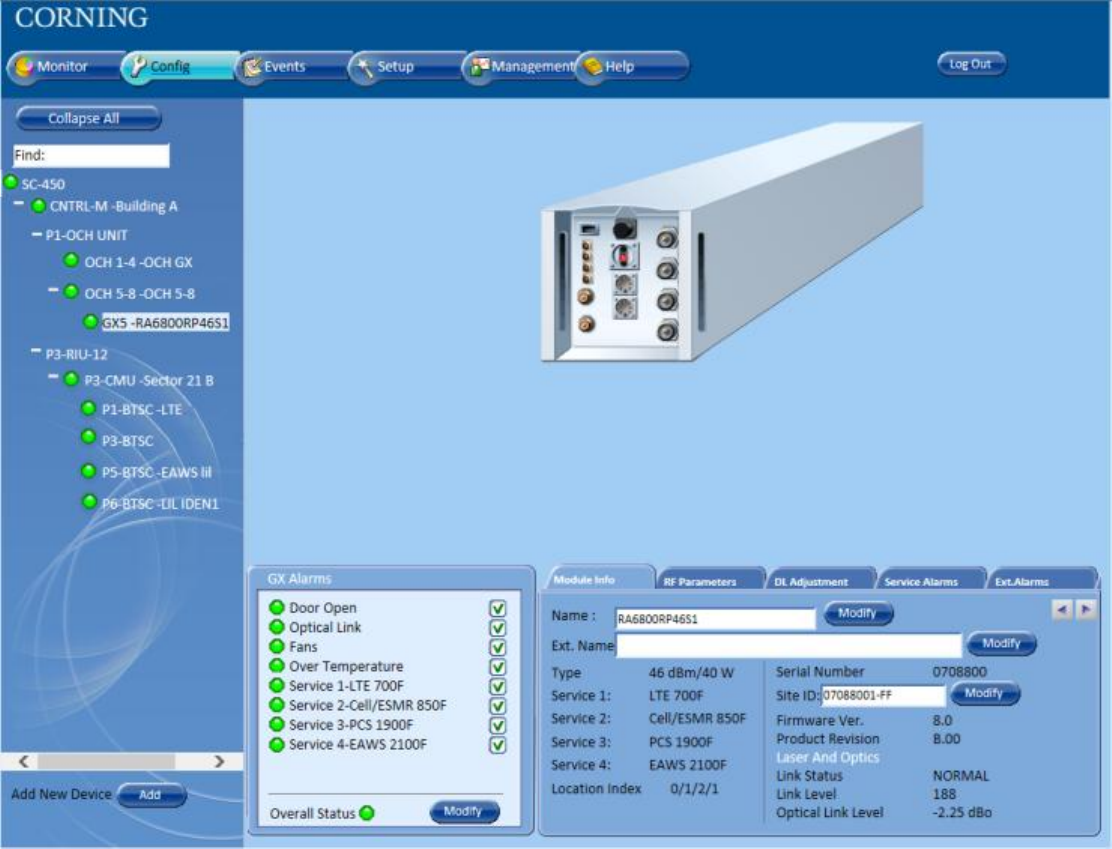1112x849 pixels.
Task: Click Overall Status indicator LED
Action: point(367,814)
